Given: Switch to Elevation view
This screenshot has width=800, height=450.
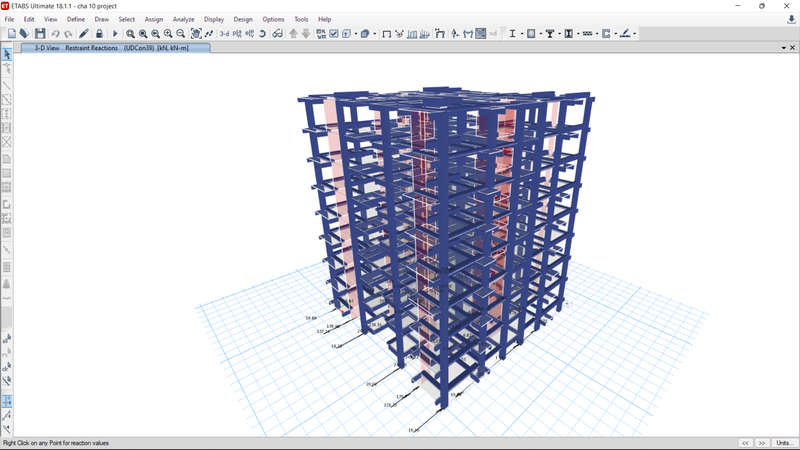Looking at the screenshot, I should click(249, 34).
